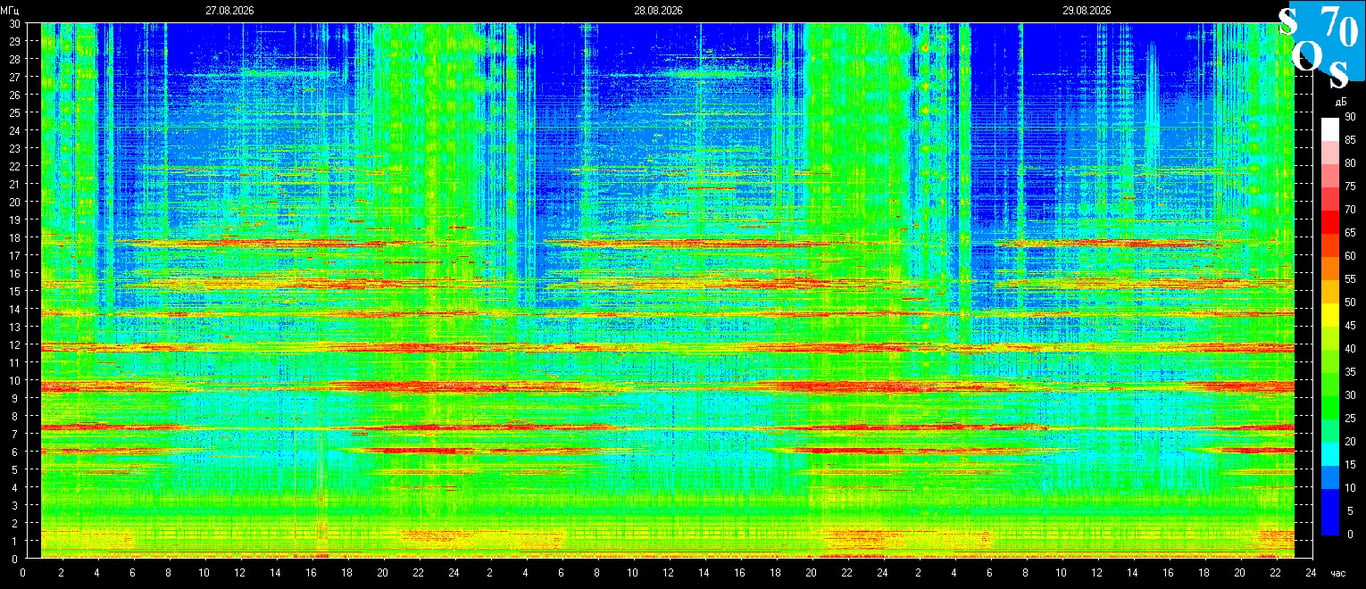1366x589 pixels.
Task: Click the dark blue 5 dB swatch
Action: coord(1330,523)
